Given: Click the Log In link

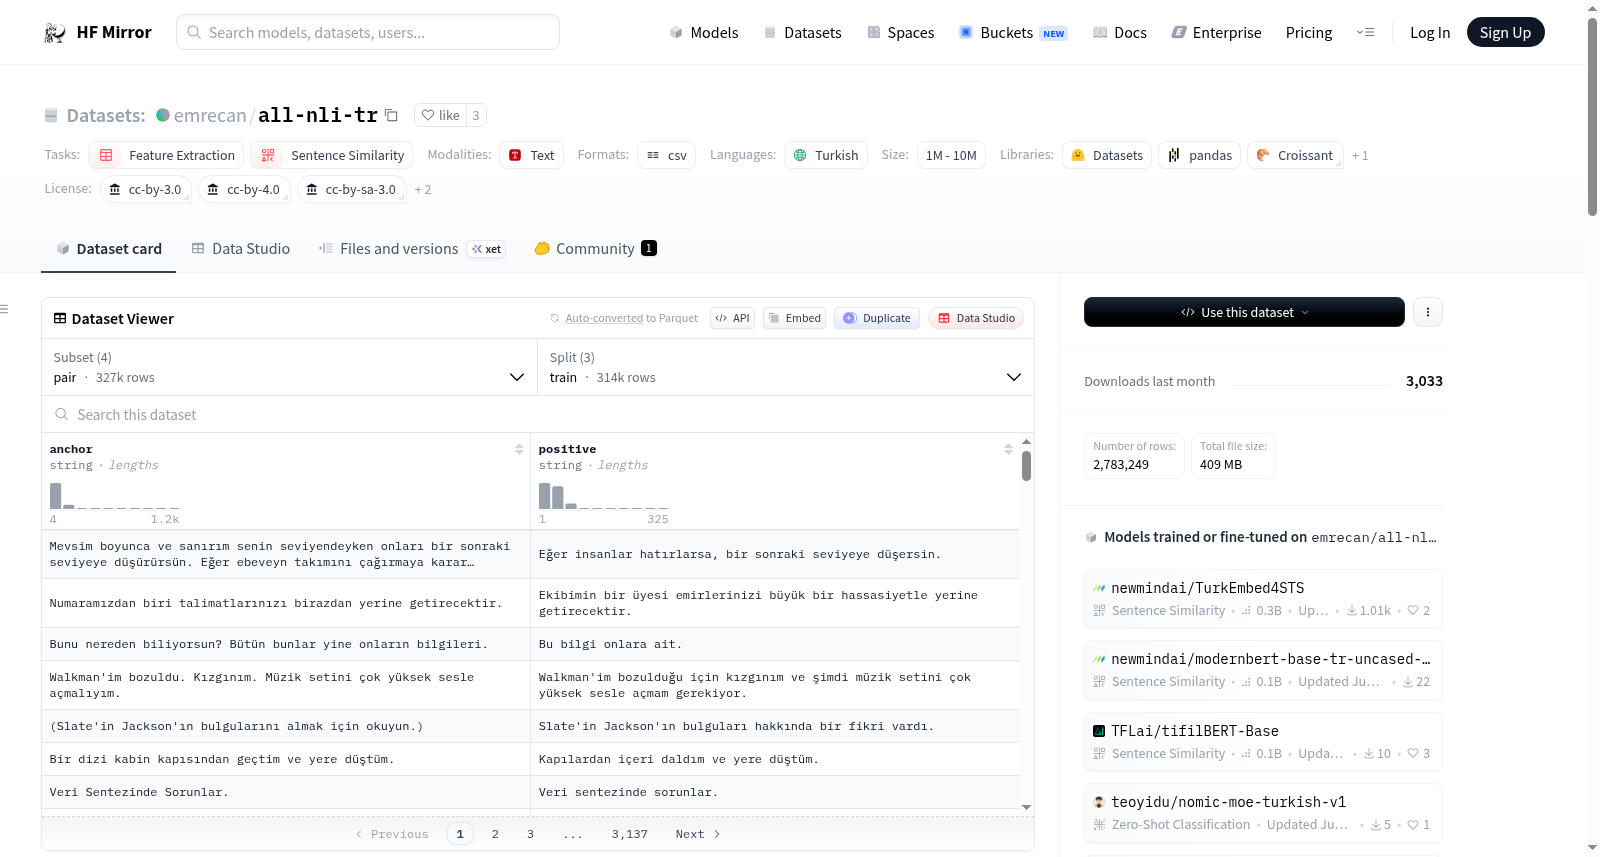Looking at the screenshot, I should click(1430, 33).
